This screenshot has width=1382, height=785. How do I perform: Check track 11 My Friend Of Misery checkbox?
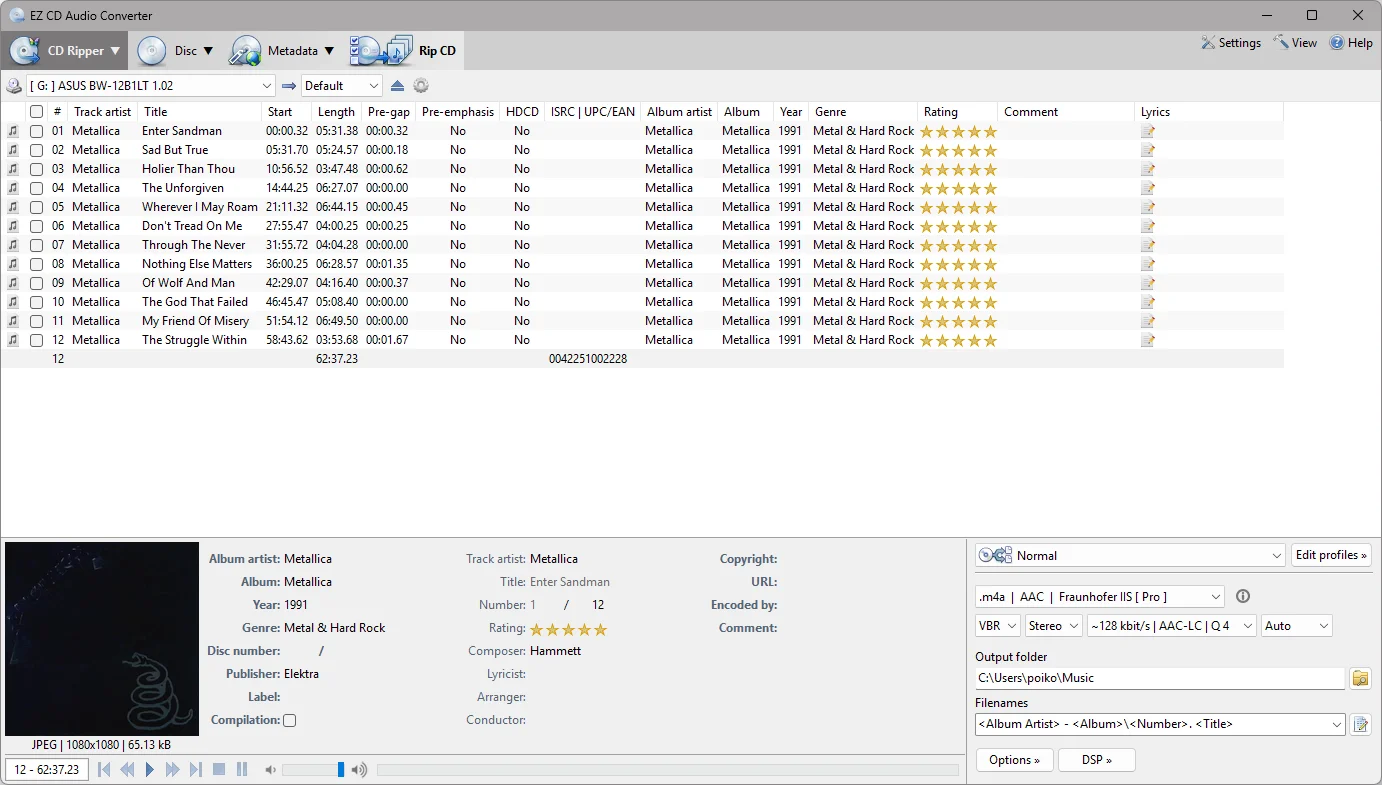37,321
